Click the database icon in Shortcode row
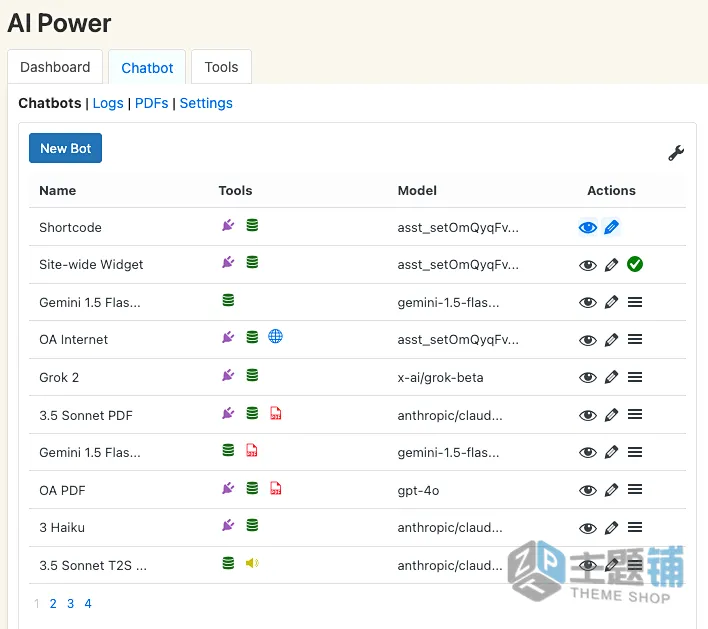708x629 pixels. tap(252, 225)
